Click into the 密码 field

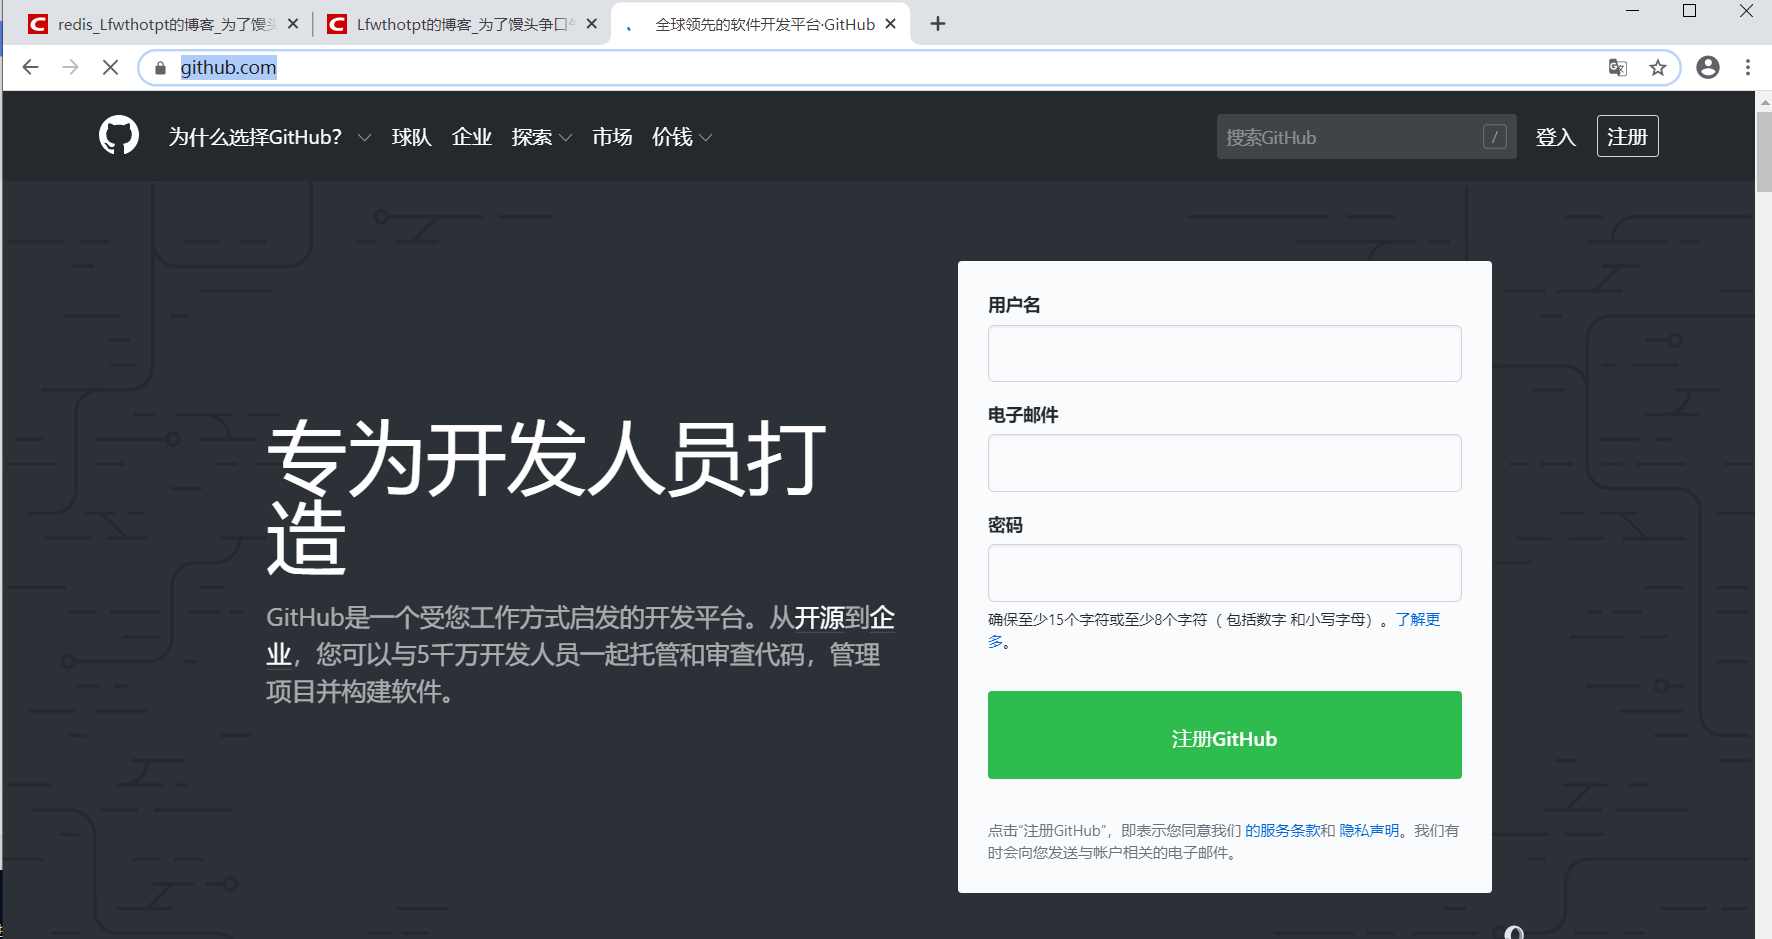1225,573
